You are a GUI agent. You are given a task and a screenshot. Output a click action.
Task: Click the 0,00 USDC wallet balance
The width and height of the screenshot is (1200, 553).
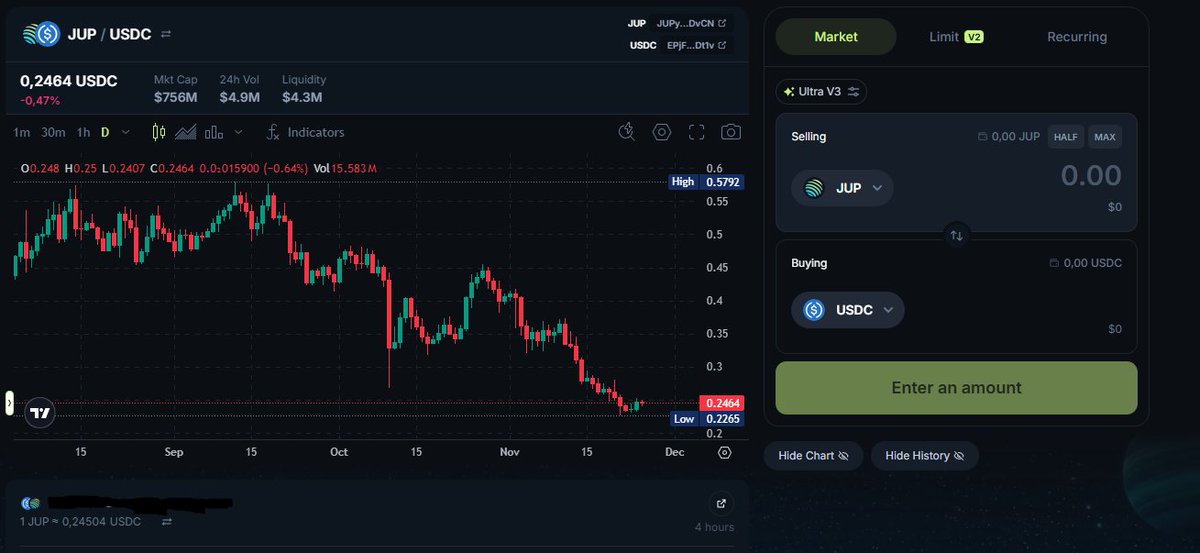(1085, 263)
